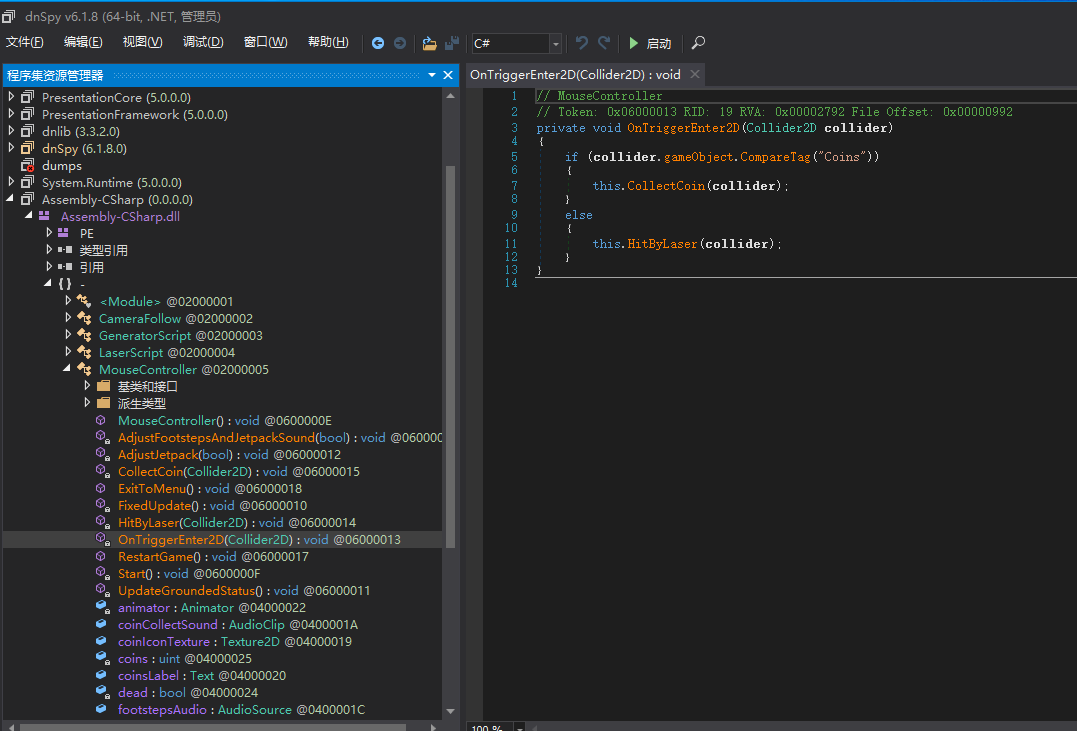Collapse the MouseController class node
The height and width of the screenshot is (731, 1077).
[x=68, y=369]
